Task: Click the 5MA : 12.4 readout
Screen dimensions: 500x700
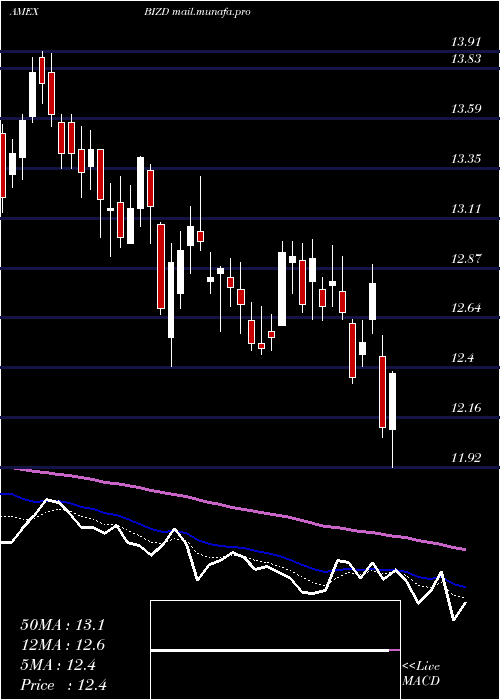Action: tap(58, 666)
